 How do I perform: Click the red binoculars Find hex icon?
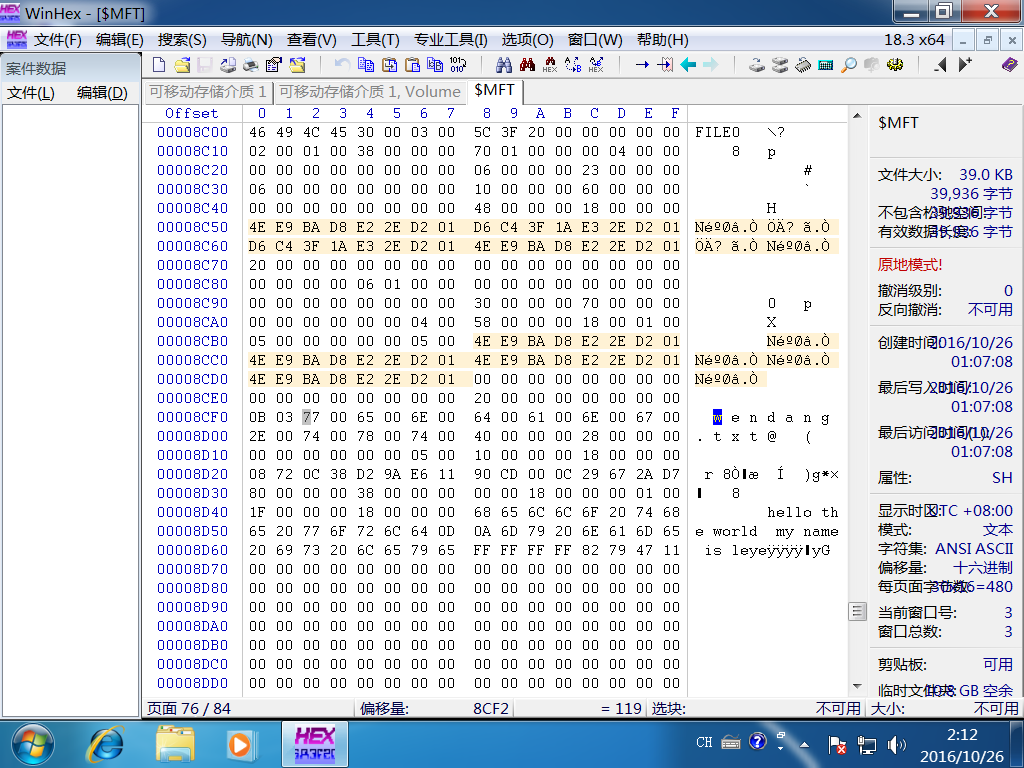[x=527, y=64]
